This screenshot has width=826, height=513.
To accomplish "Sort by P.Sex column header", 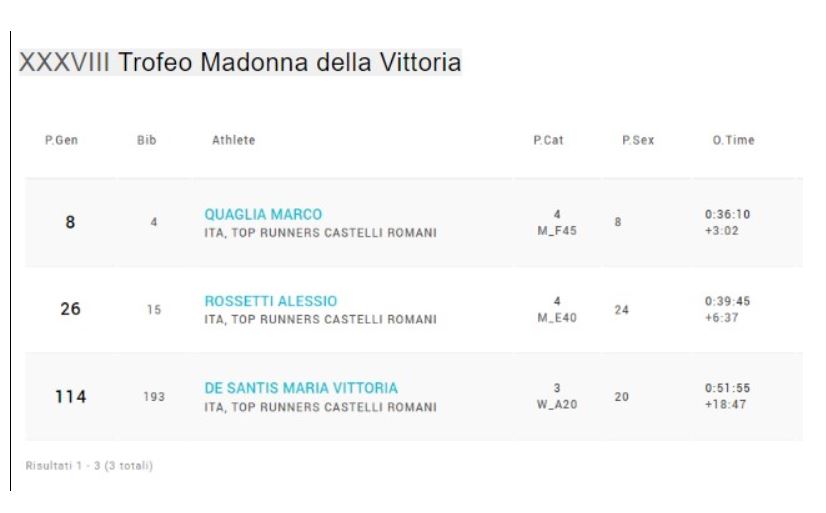I will (638, 140).
